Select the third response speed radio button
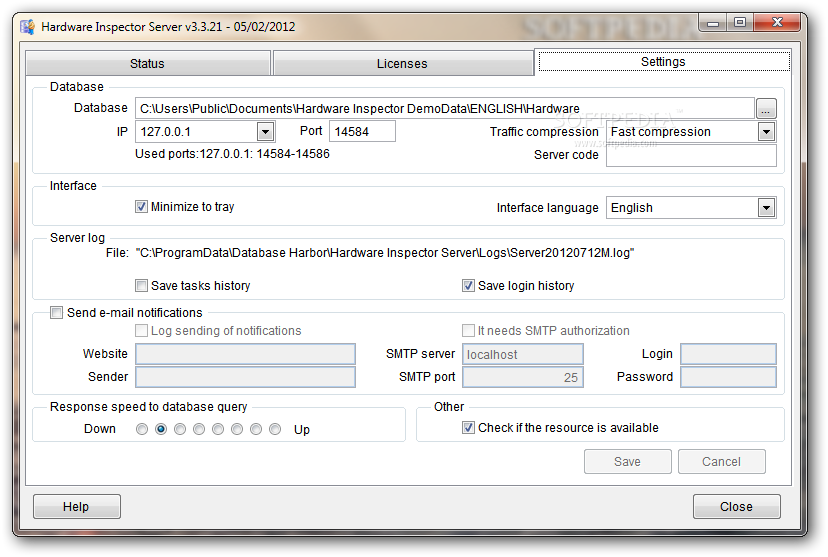 click(180, 429)
